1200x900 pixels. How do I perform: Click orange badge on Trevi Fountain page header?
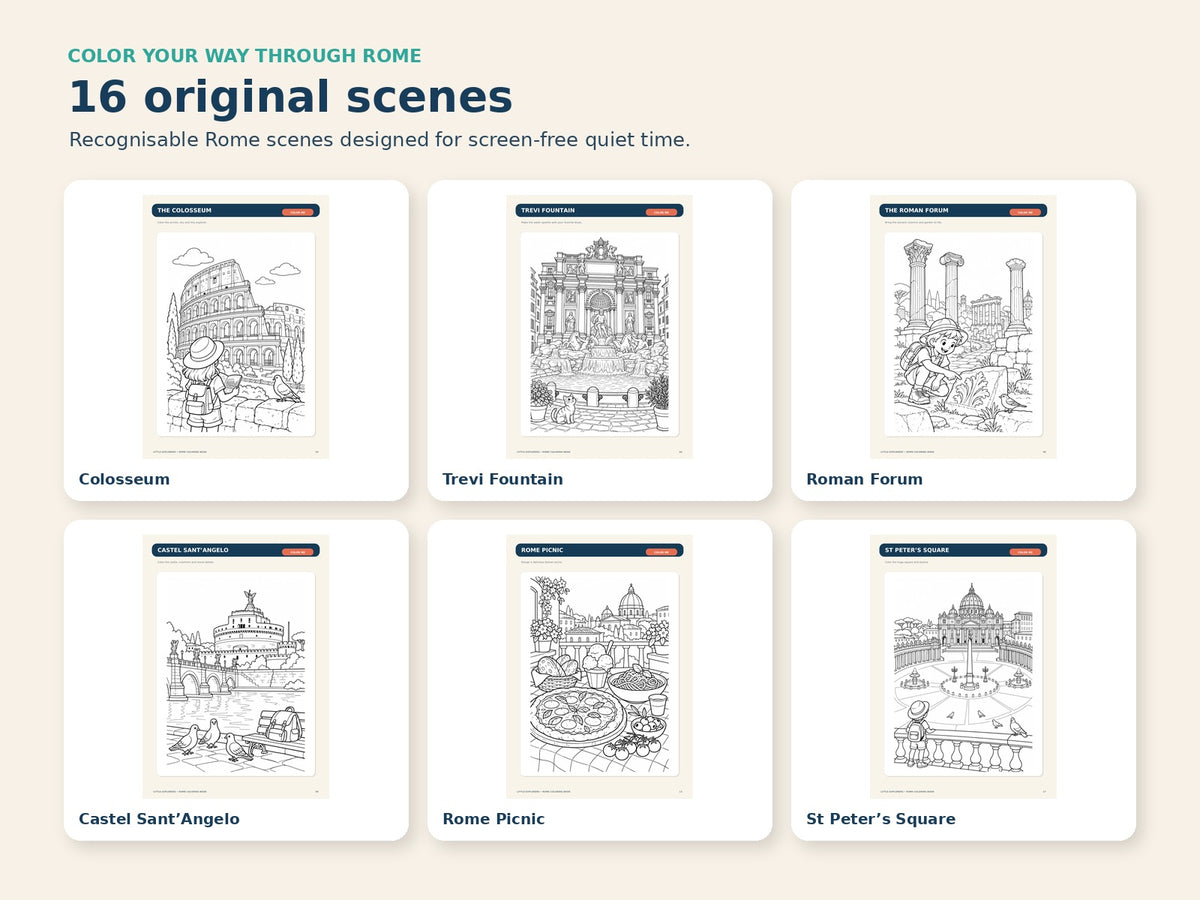click(662, 212)
